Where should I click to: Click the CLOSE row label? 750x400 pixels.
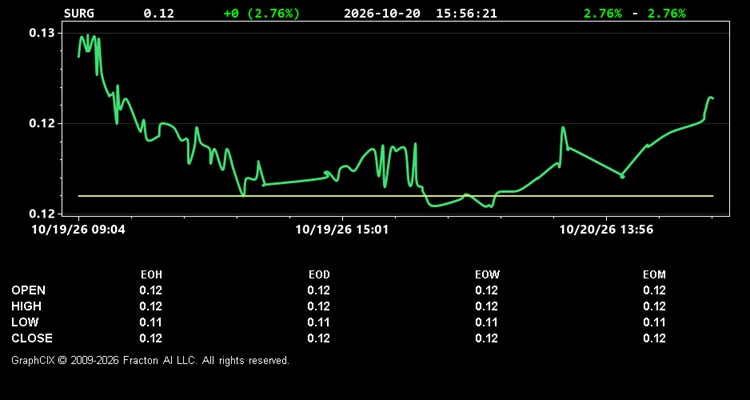[32, 338]
